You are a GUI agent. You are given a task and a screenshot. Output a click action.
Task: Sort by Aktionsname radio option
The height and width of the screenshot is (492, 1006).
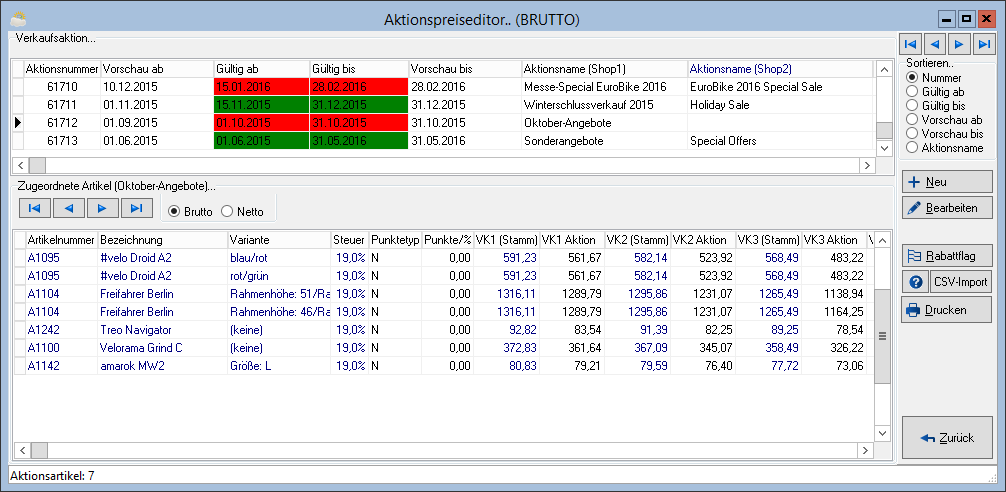(944, 148)
